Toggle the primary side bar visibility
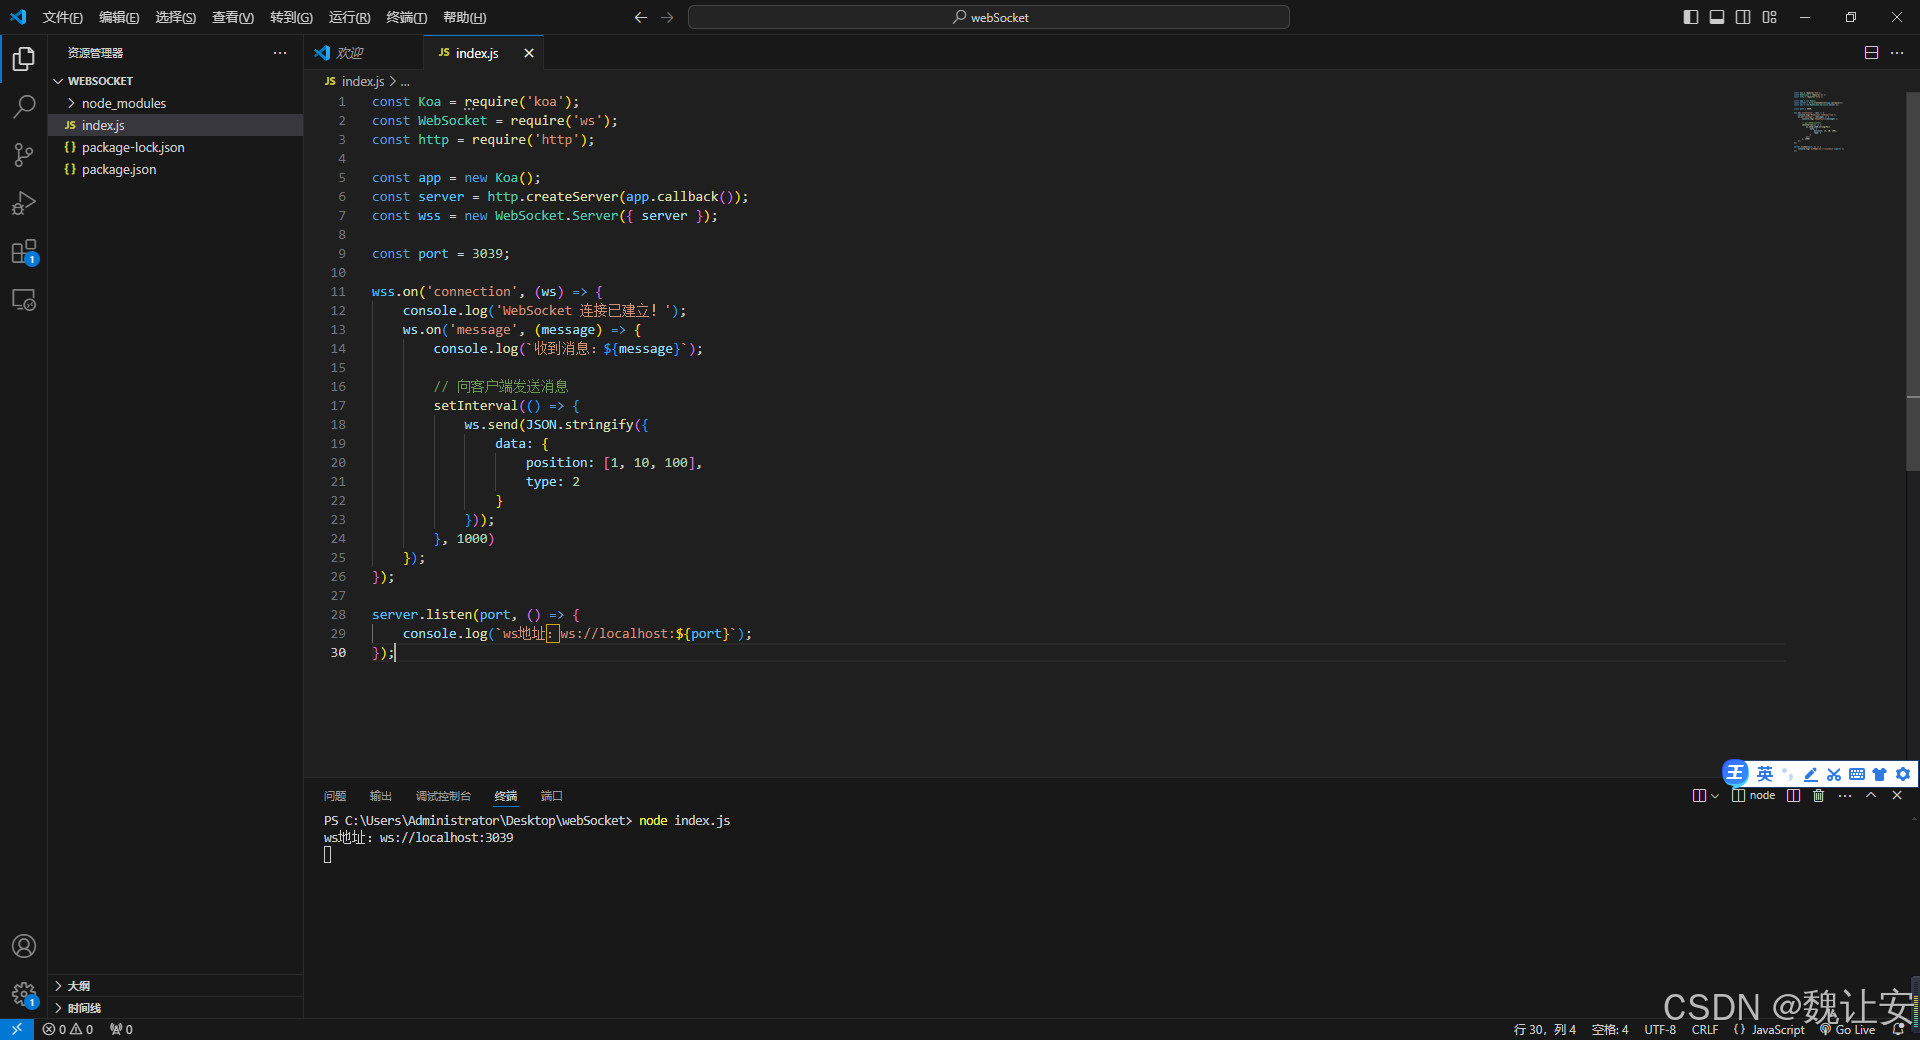Image resolution: width=1920 pixels, height=1040 pixels. [x=1691, y=17]
